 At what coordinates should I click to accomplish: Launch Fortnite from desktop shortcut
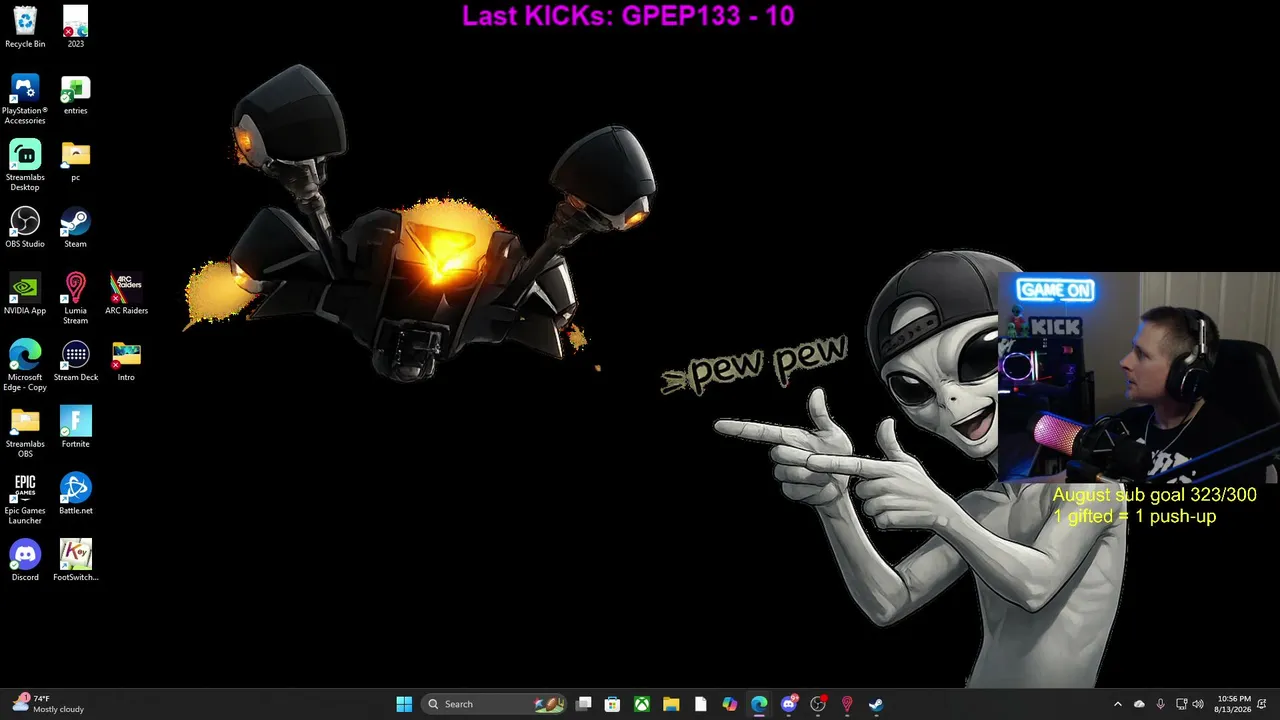tap(75, 427)
